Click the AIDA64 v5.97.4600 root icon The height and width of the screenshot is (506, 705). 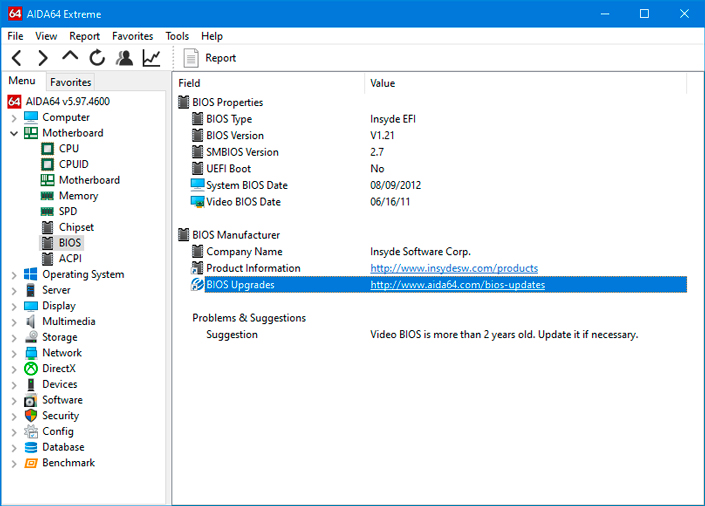14,102
